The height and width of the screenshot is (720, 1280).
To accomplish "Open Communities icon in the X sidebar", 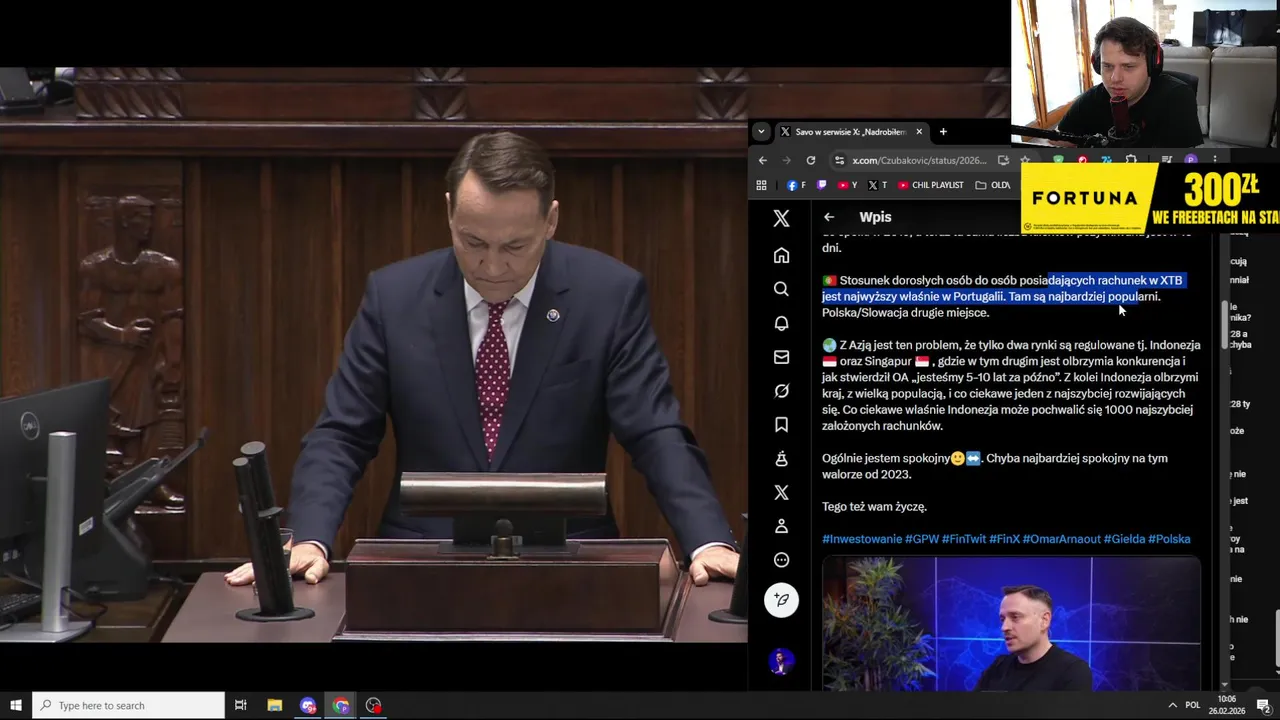I will click(x=781, y=459).
